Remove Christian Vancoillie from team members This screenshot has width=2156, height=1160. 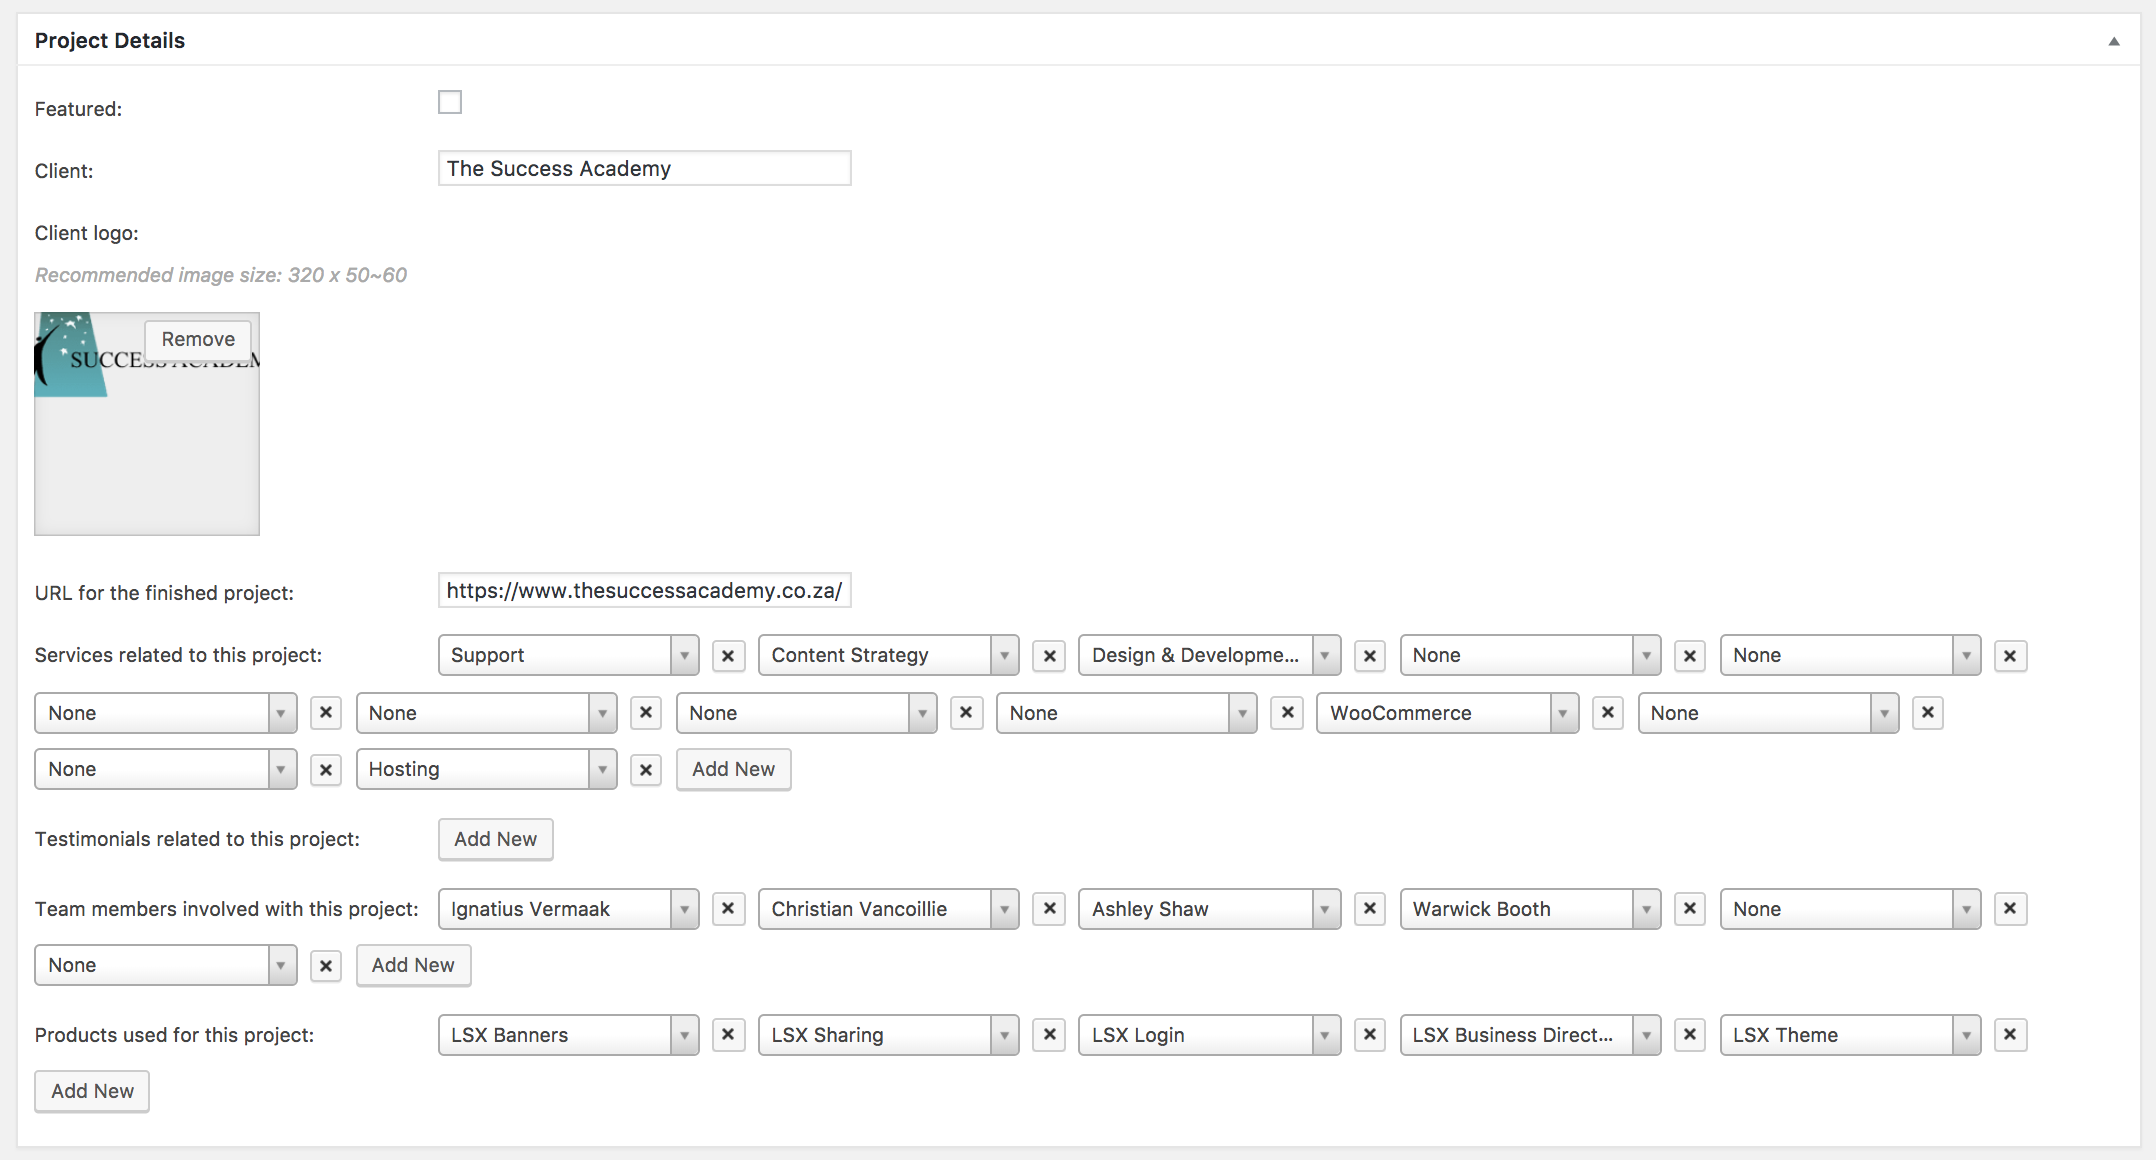coord(1049,909)
